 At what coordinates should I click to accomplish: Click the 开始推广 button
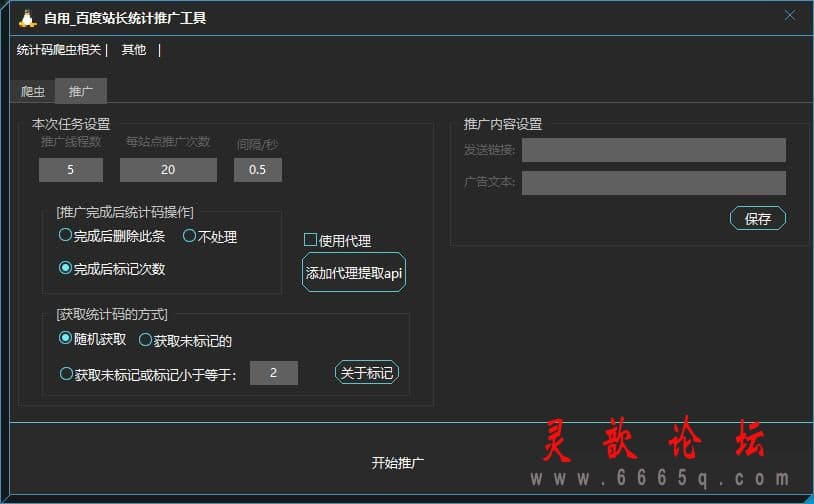tap(397, 462)
